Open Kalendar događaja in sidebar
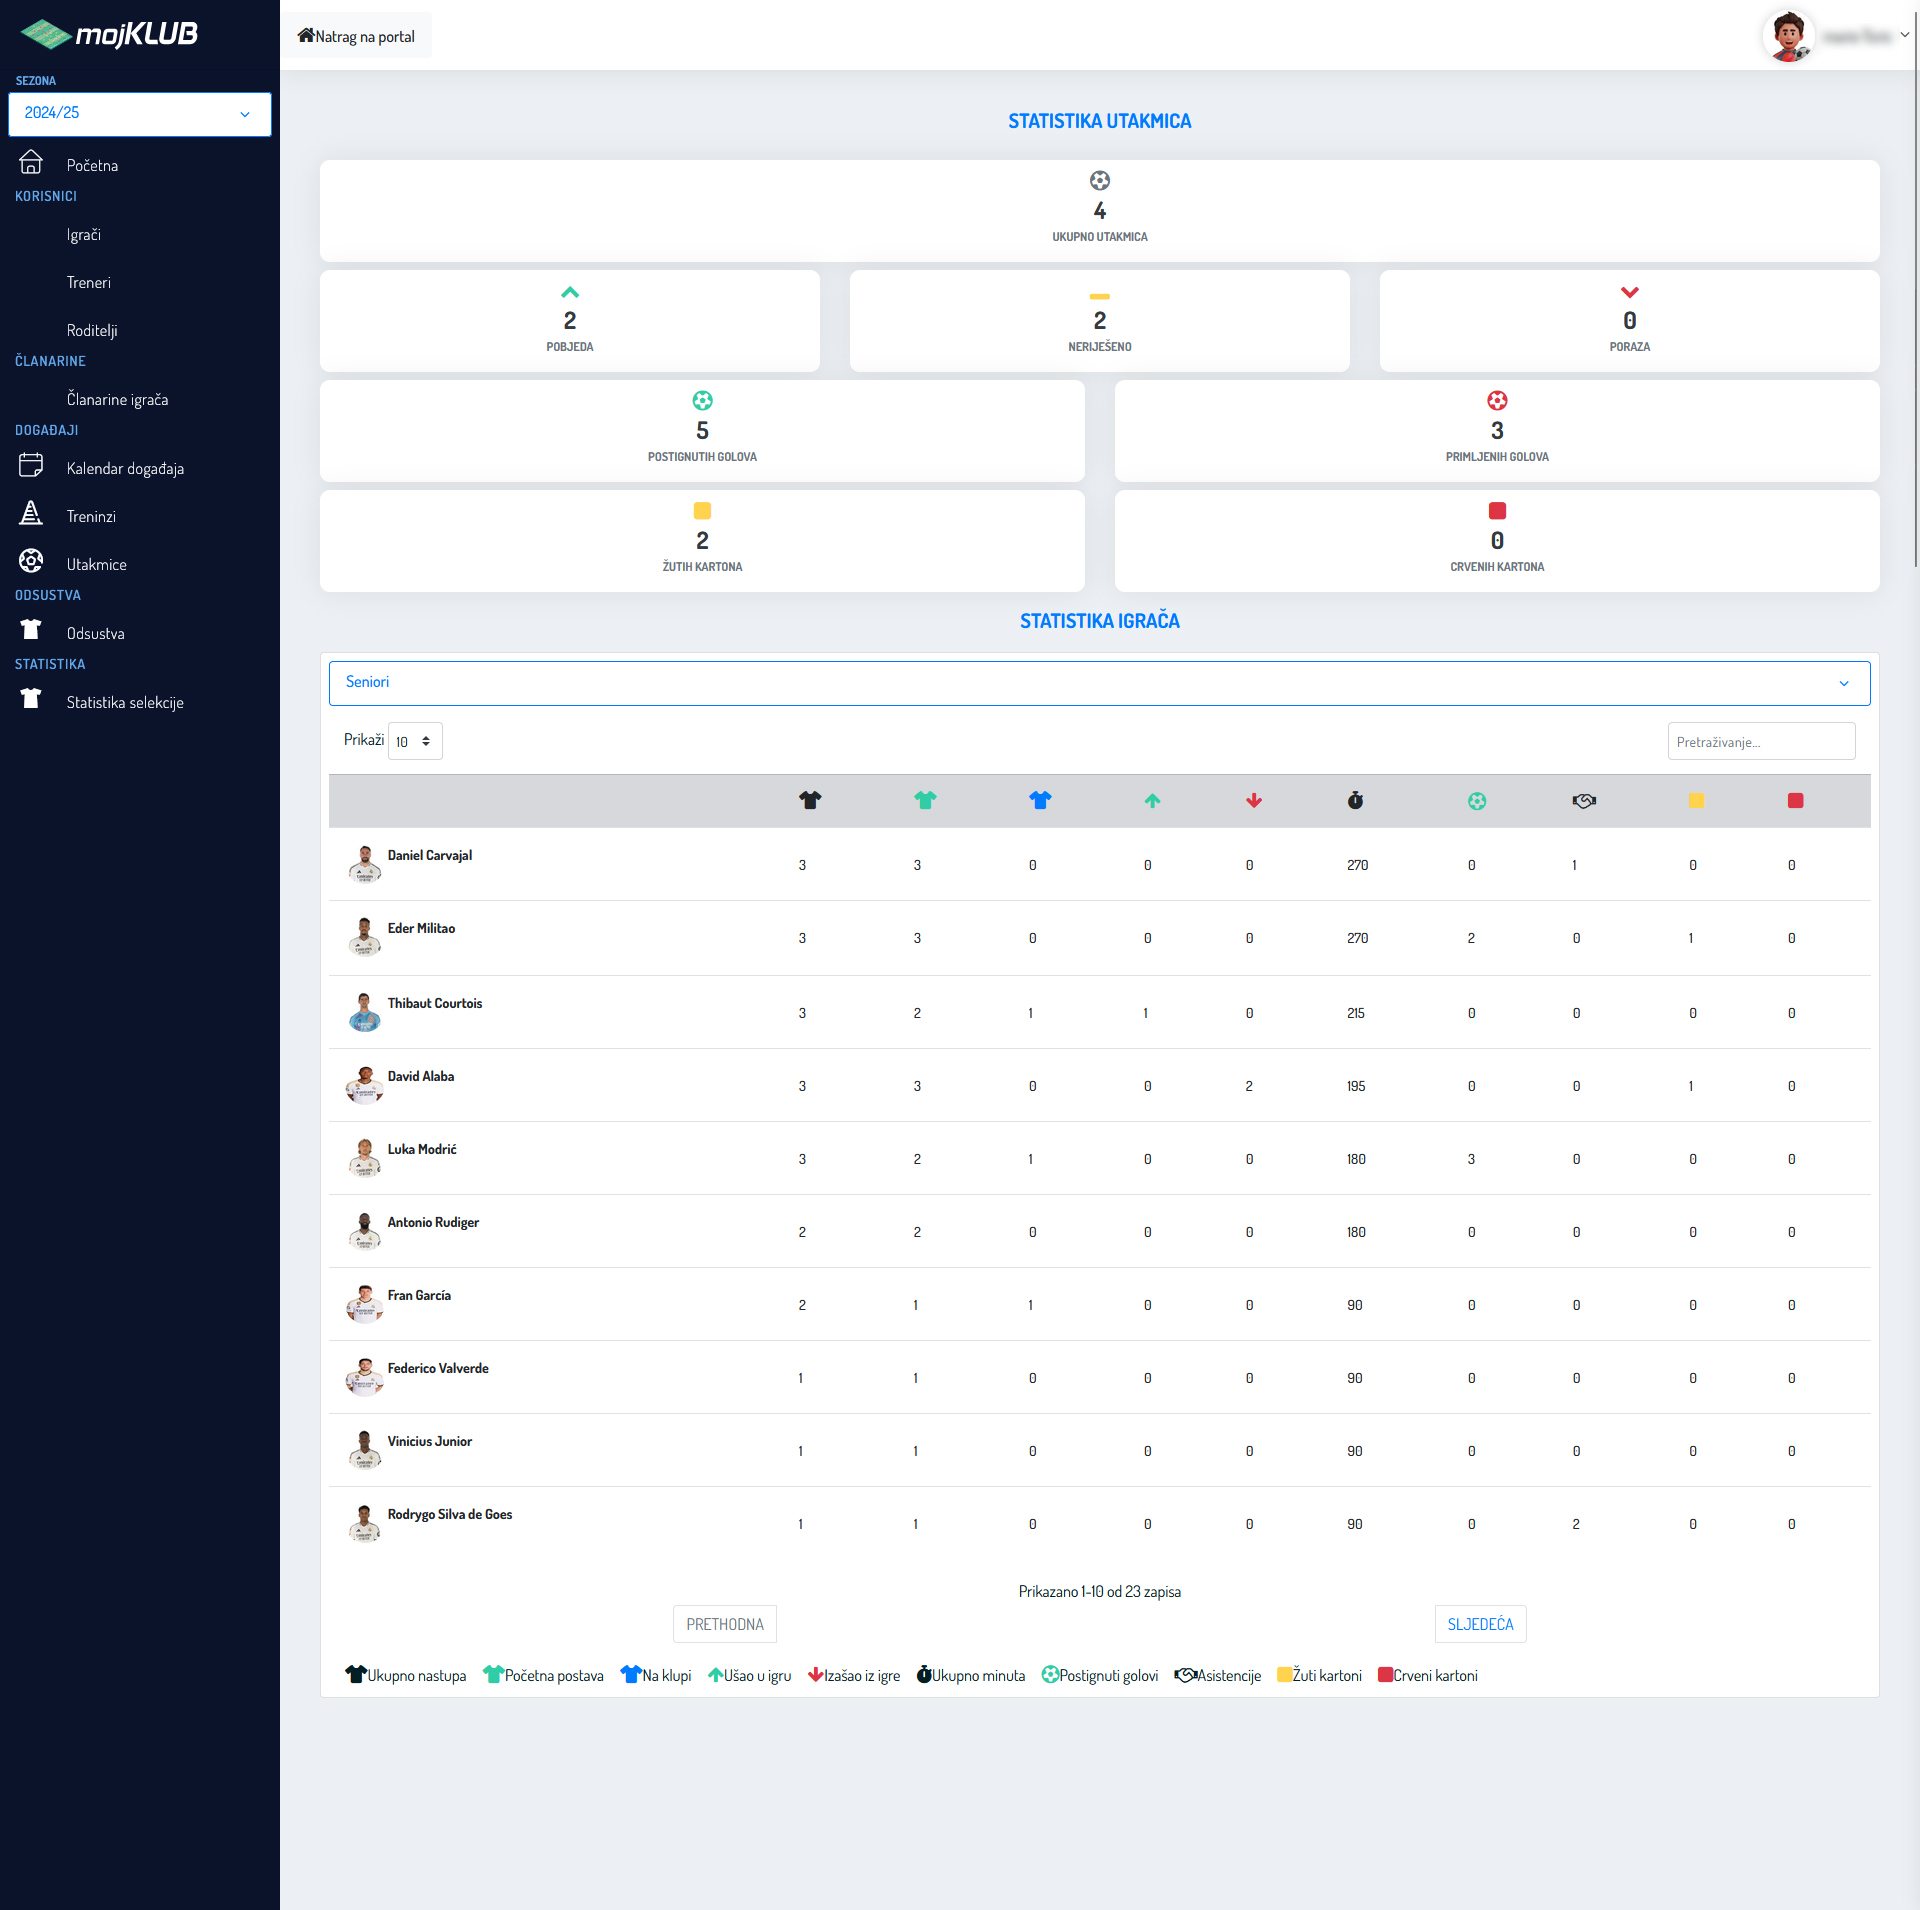 coord(125,469)
